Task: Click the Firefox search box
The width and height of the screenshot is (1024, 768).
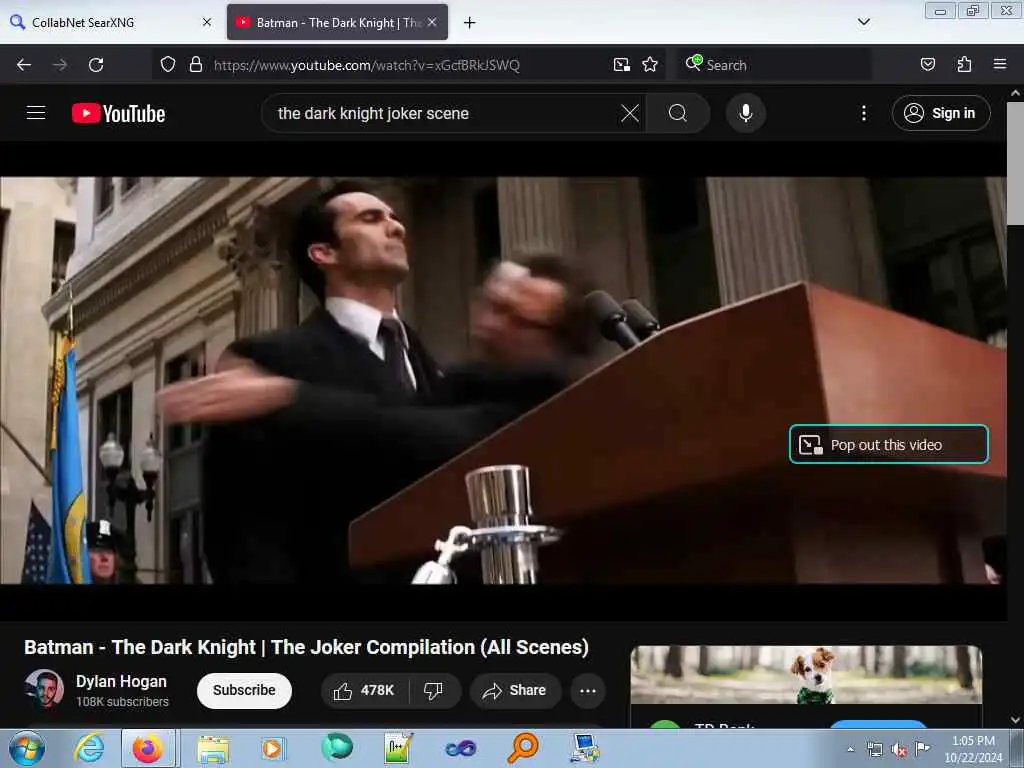Action: click(773, 65)
